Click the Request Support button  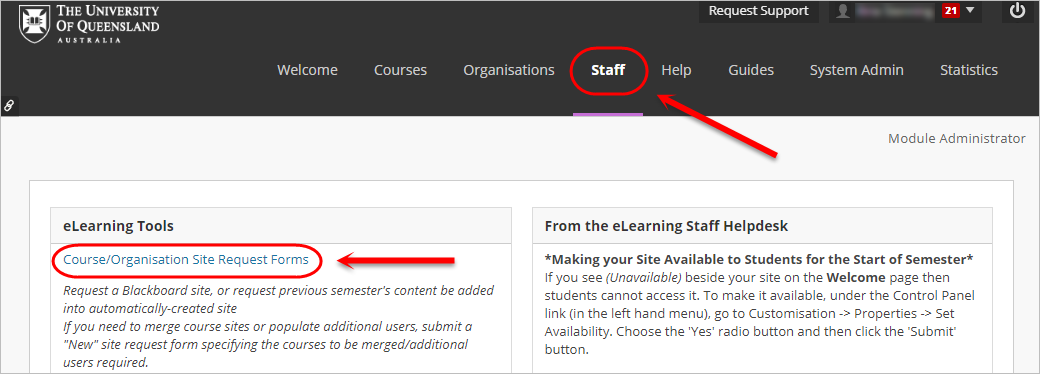point(759,11)
